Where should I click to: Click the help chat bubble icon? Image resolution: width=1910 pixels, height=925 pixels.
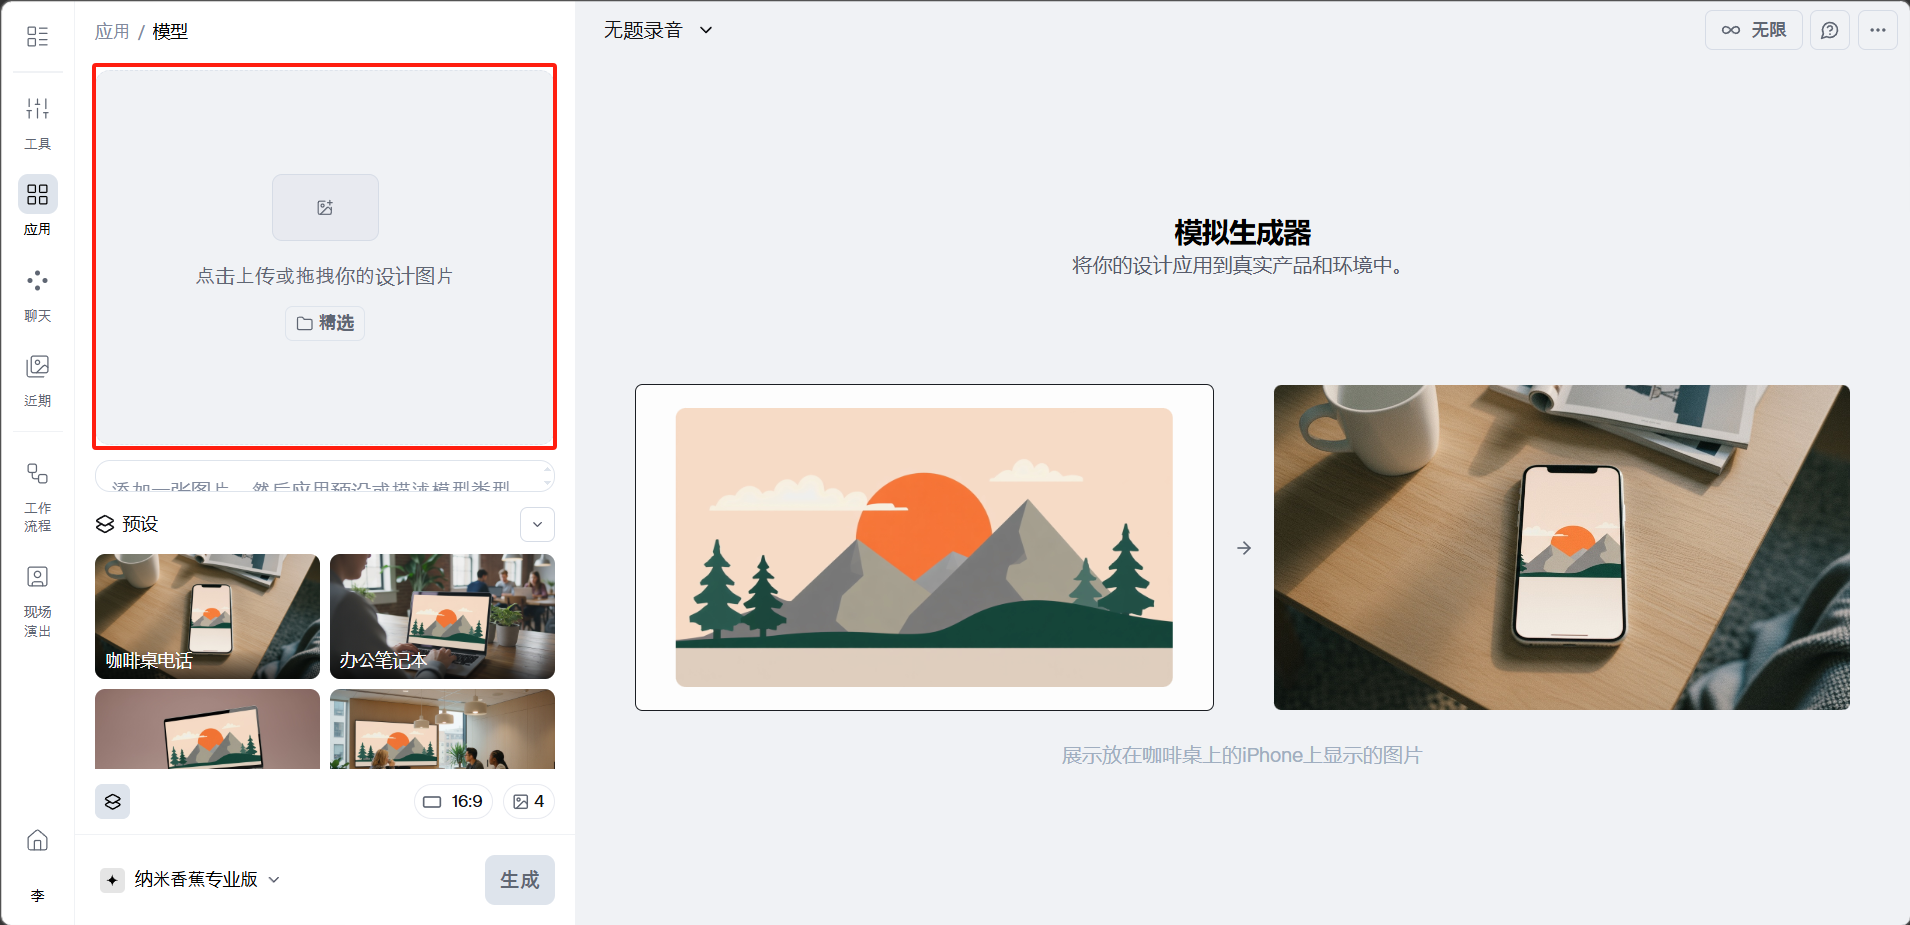[x=1830, y=30]
